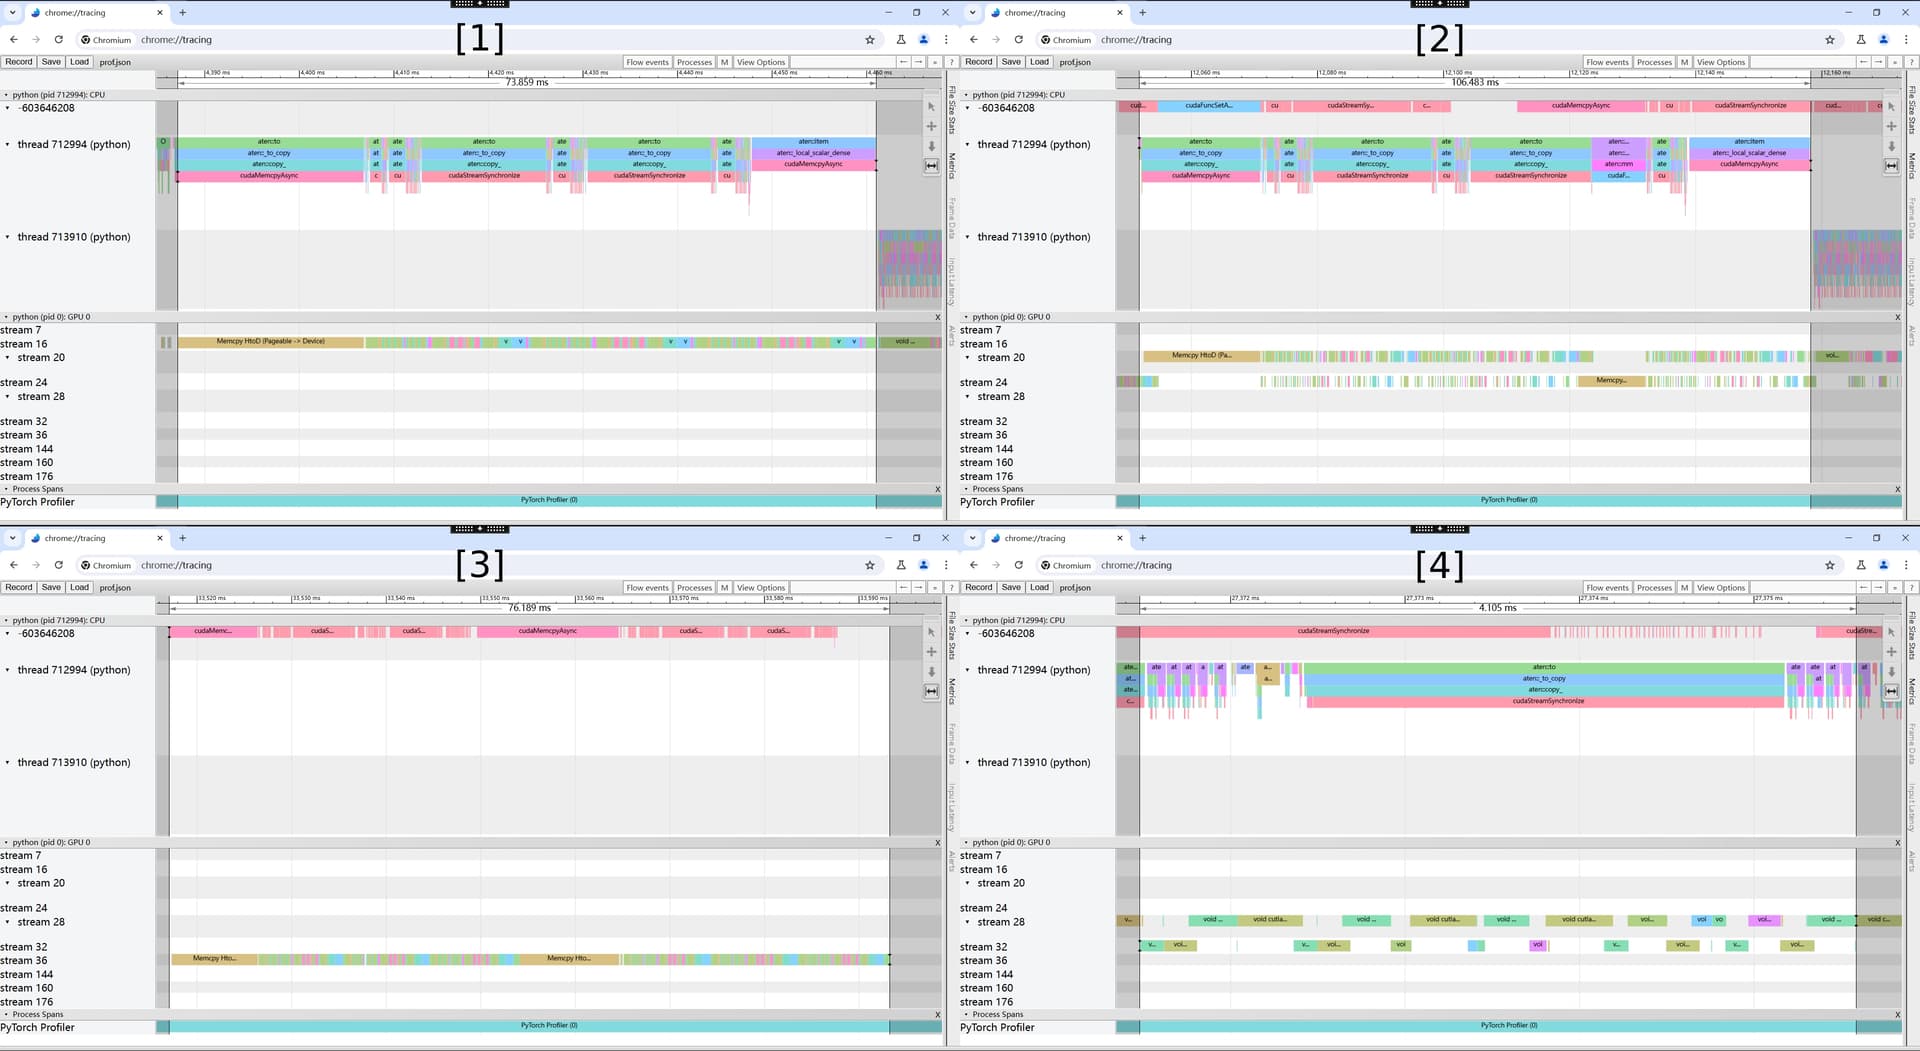Viewport: 1920px width, 1051px height.
Task: Open the Processes dropdown in window 1
Action: point(694,62)
